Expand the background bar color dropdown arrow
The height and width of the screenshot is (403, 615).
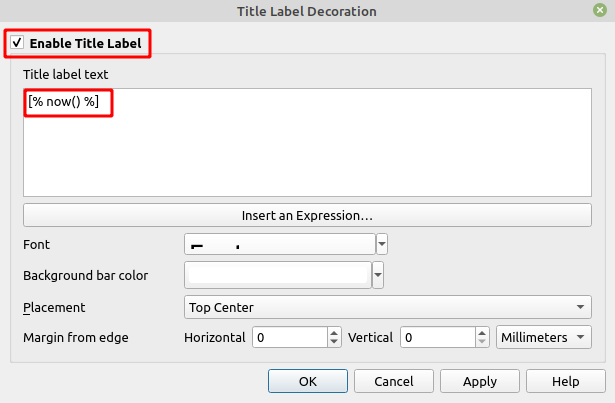378,275
